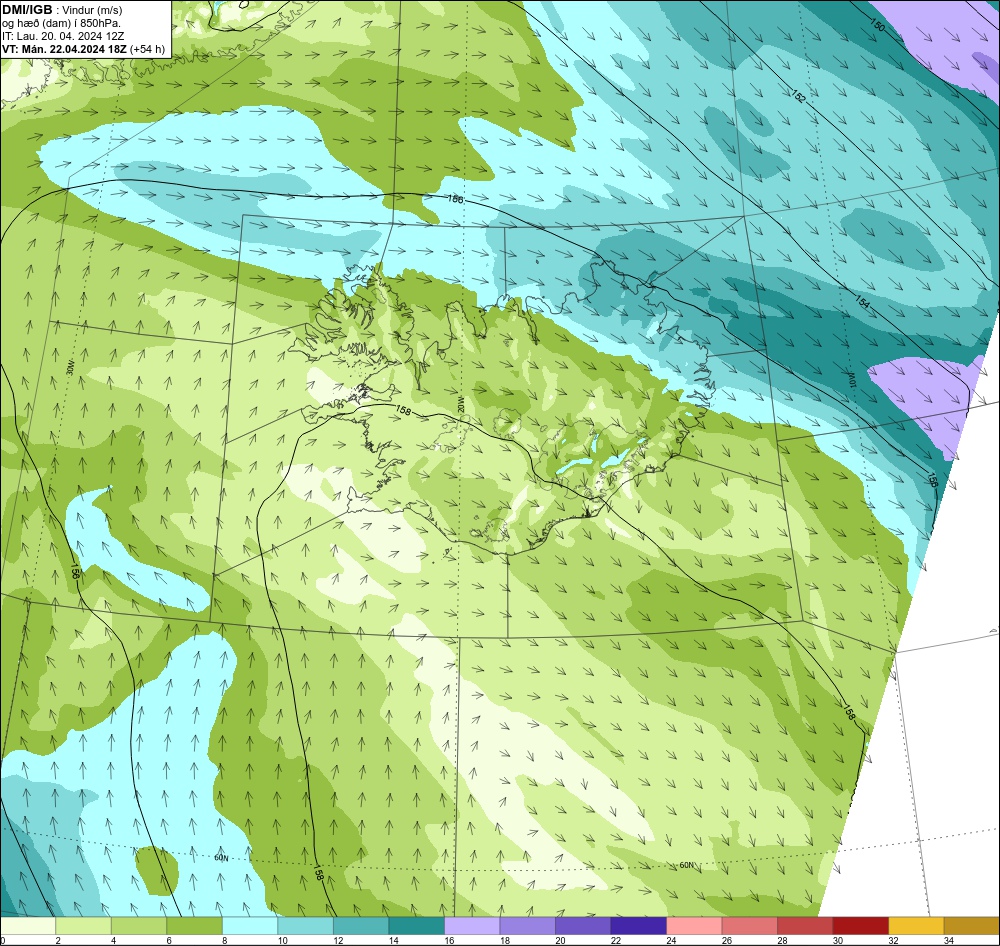Pick the palest 0–2 m/s legend swatch

(28, 926)
